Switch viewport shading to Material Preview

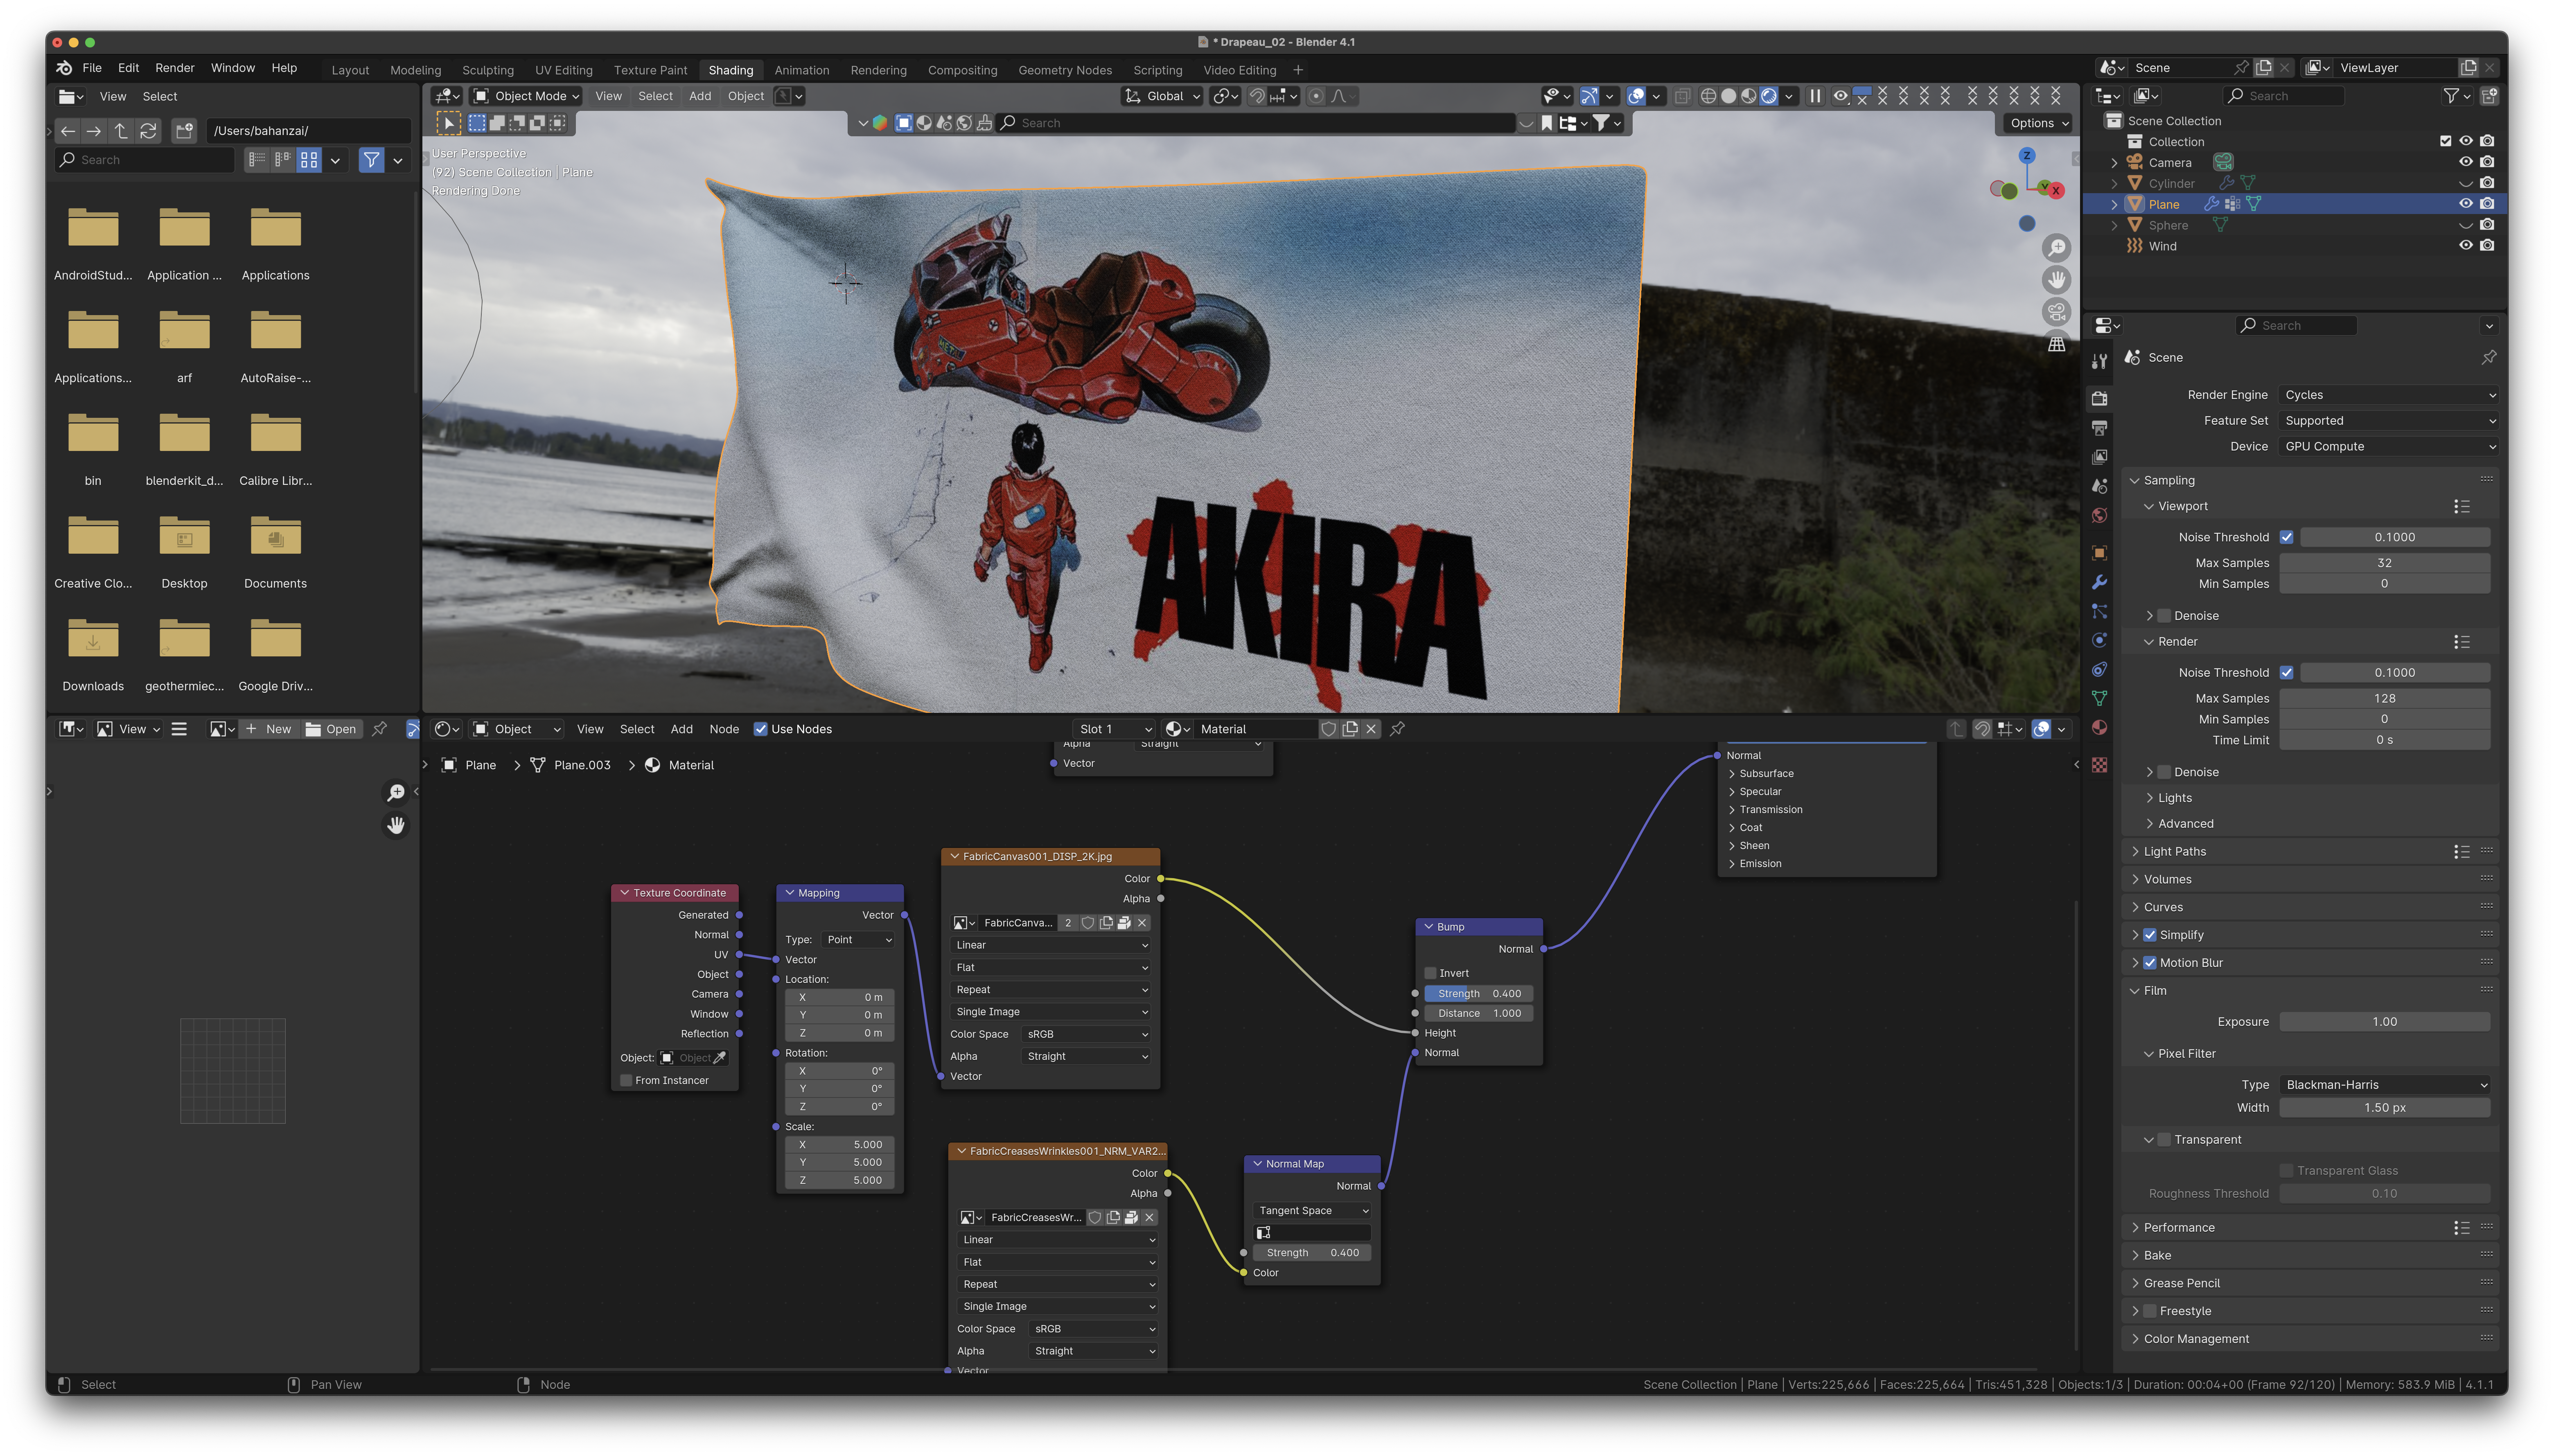pyautogui.click(x=1748, y=96)
